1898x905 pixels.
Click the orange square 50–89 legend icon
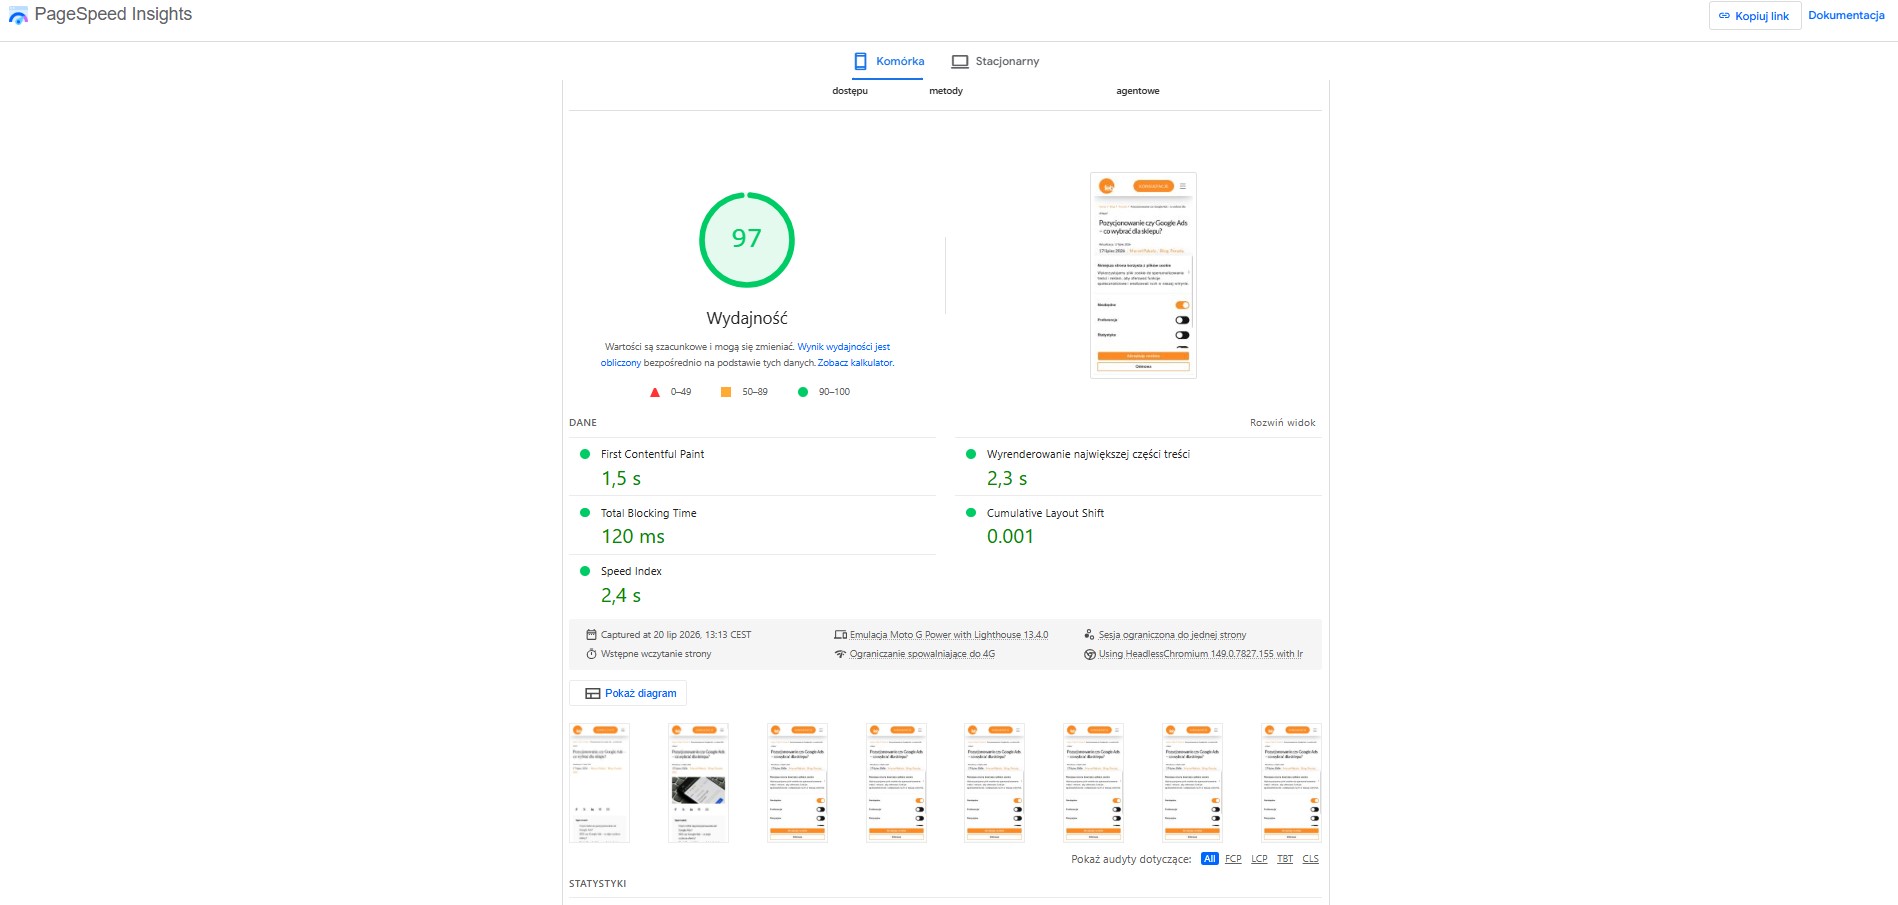[726, 392]
